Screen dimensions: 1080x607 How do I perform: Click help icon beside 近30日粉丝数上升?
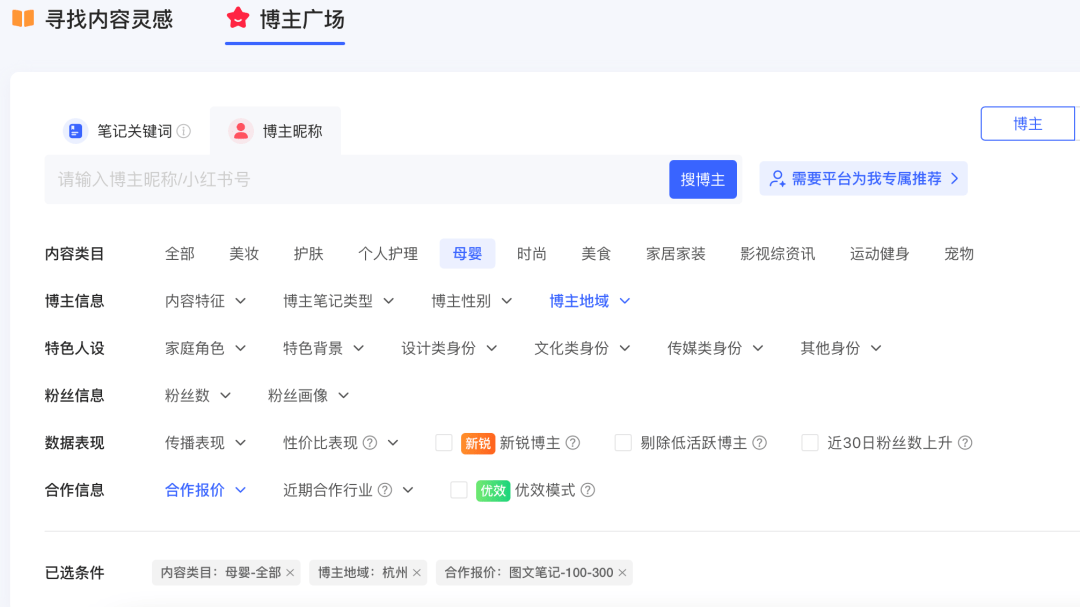pos(965,443)
